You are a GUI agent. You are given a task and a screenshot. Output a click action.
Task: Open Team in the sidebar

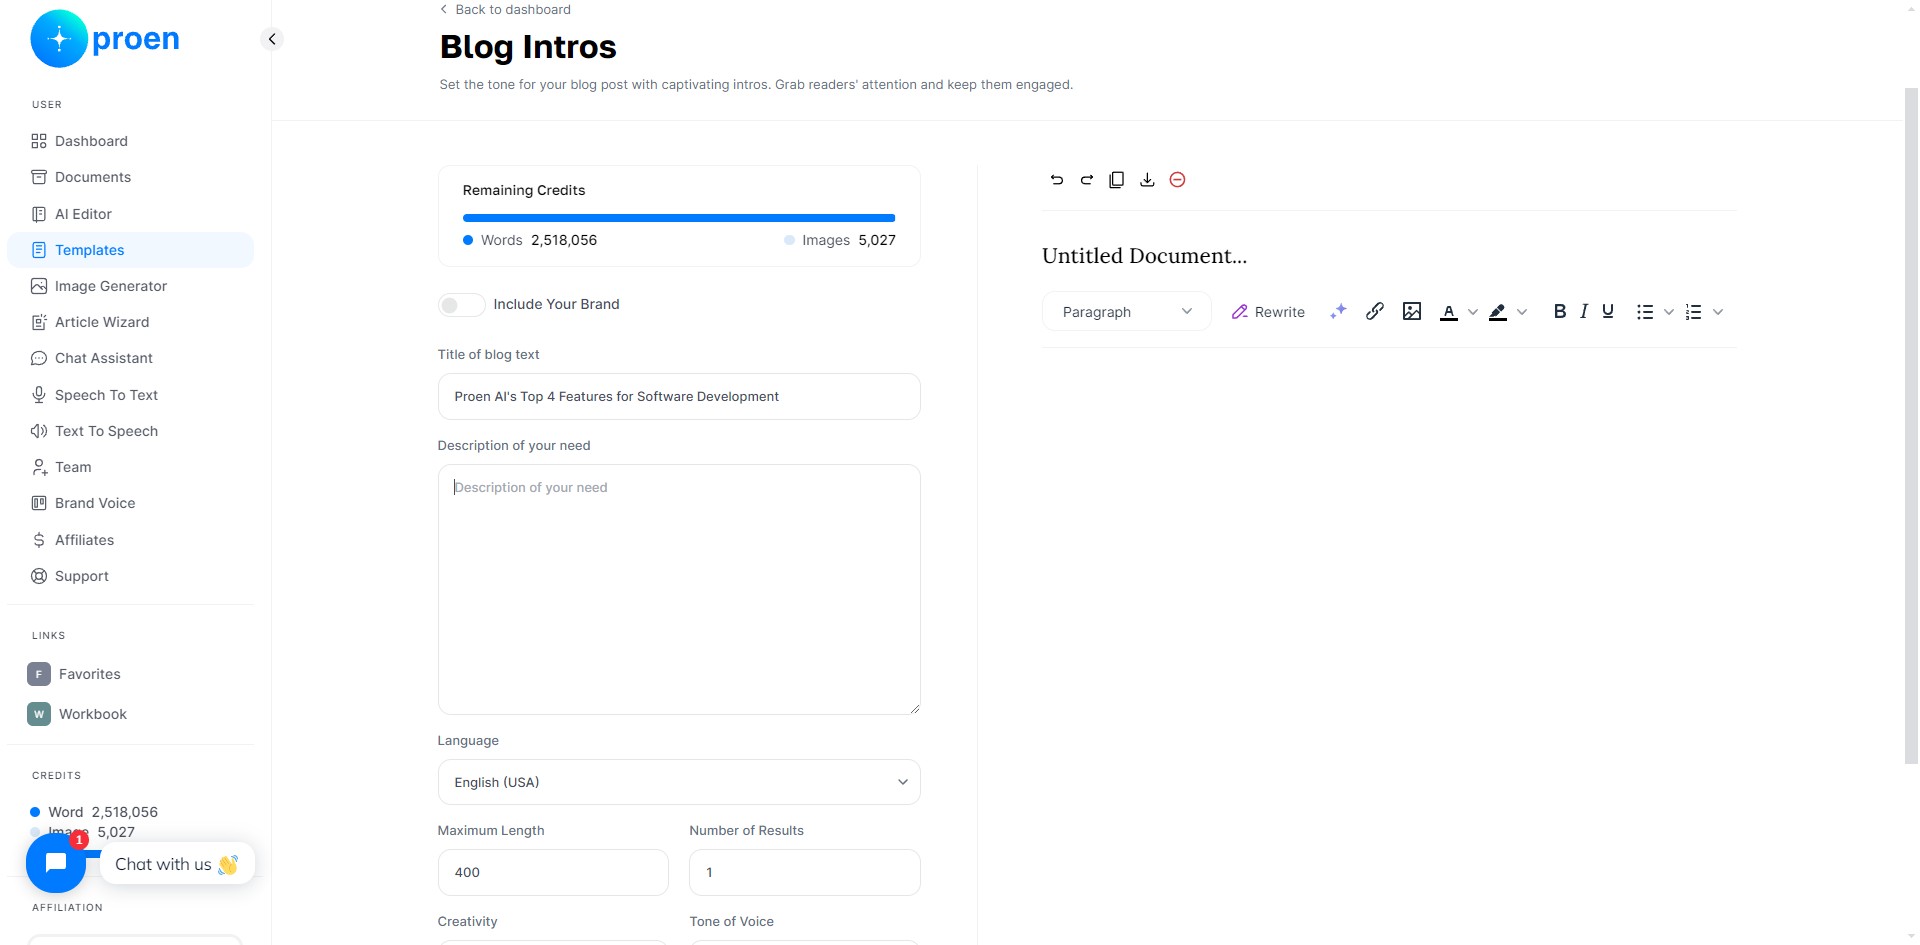pyautogui.click(x=130, y=467)
